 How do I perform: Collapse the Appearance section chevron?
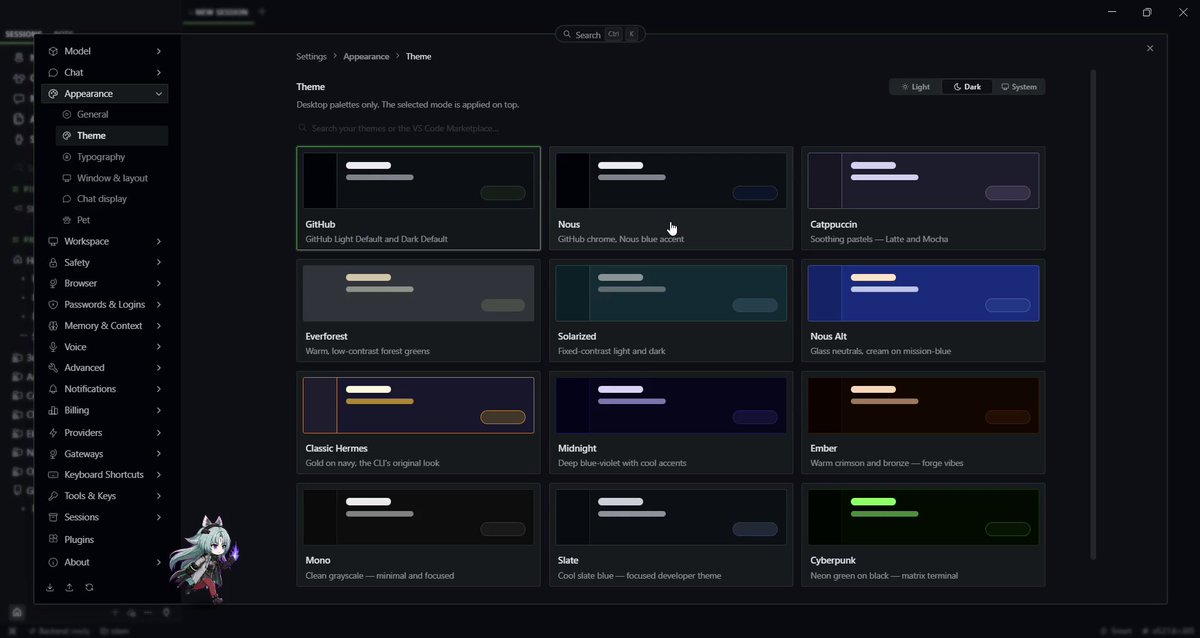click(159, 94)
